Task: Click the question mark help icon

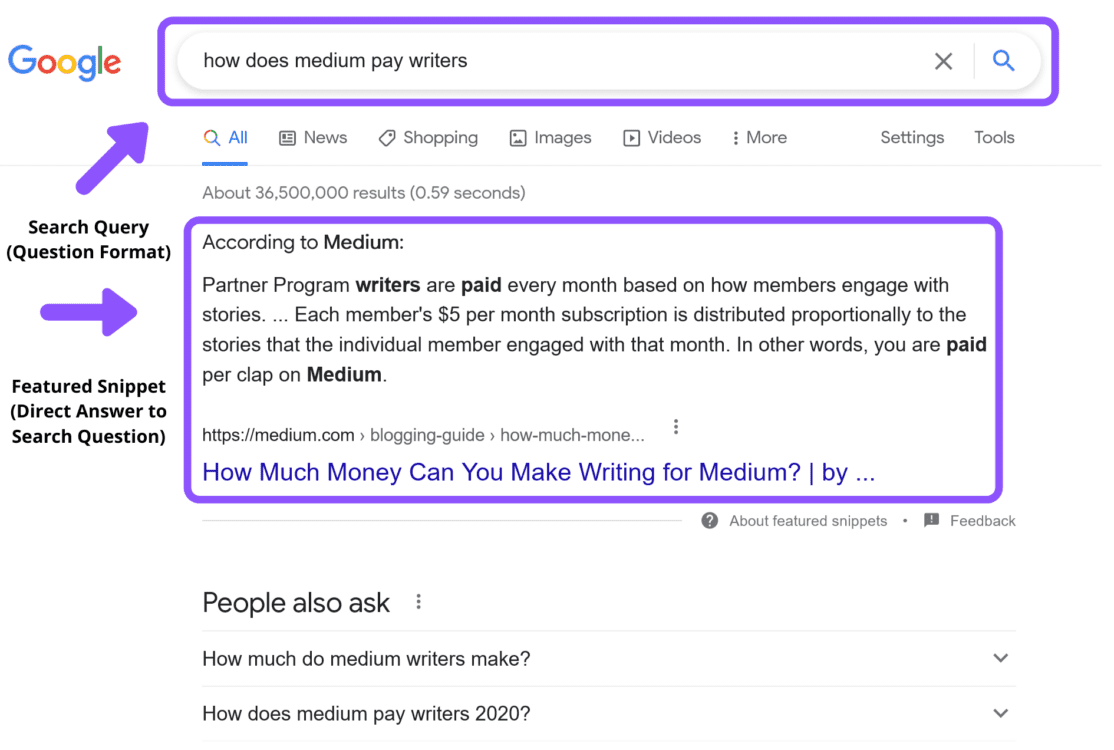Action: click(x=709, y=521)
